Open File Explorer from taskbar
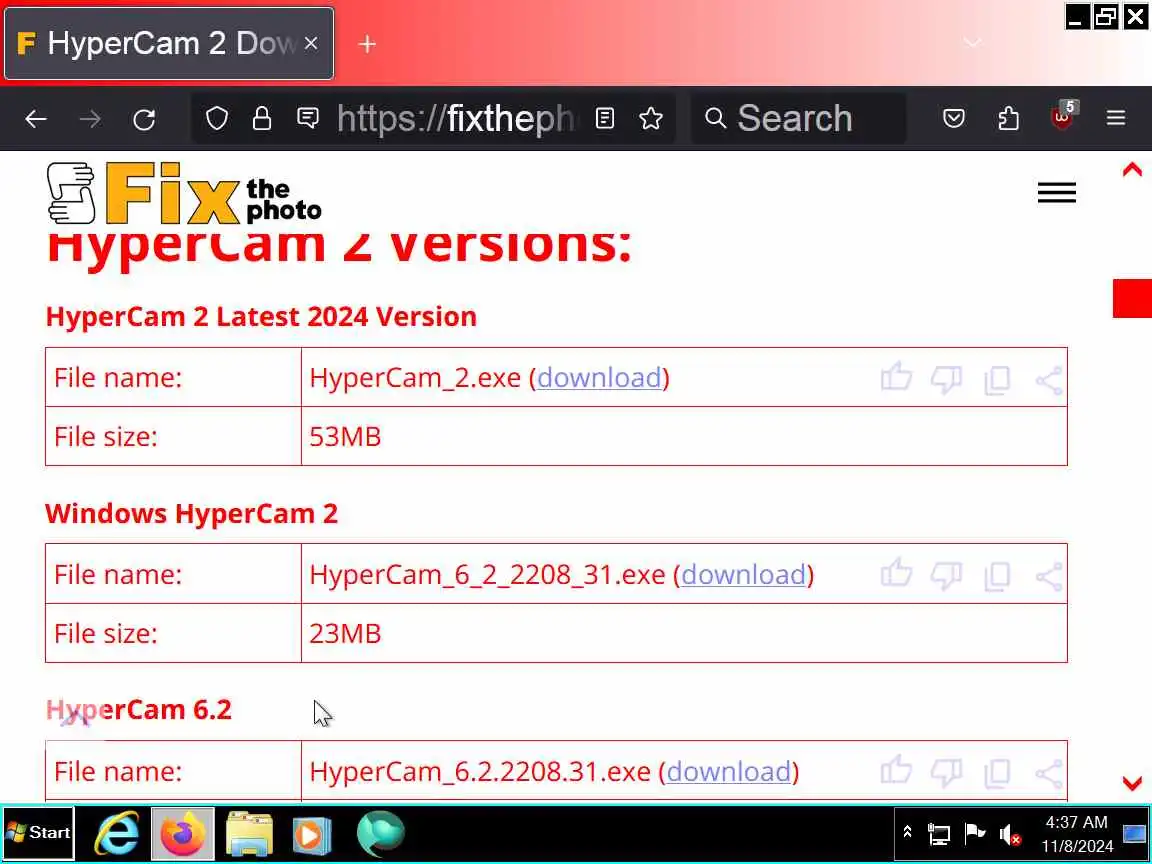Screen dimensions: 1152x864 point(250,834)
